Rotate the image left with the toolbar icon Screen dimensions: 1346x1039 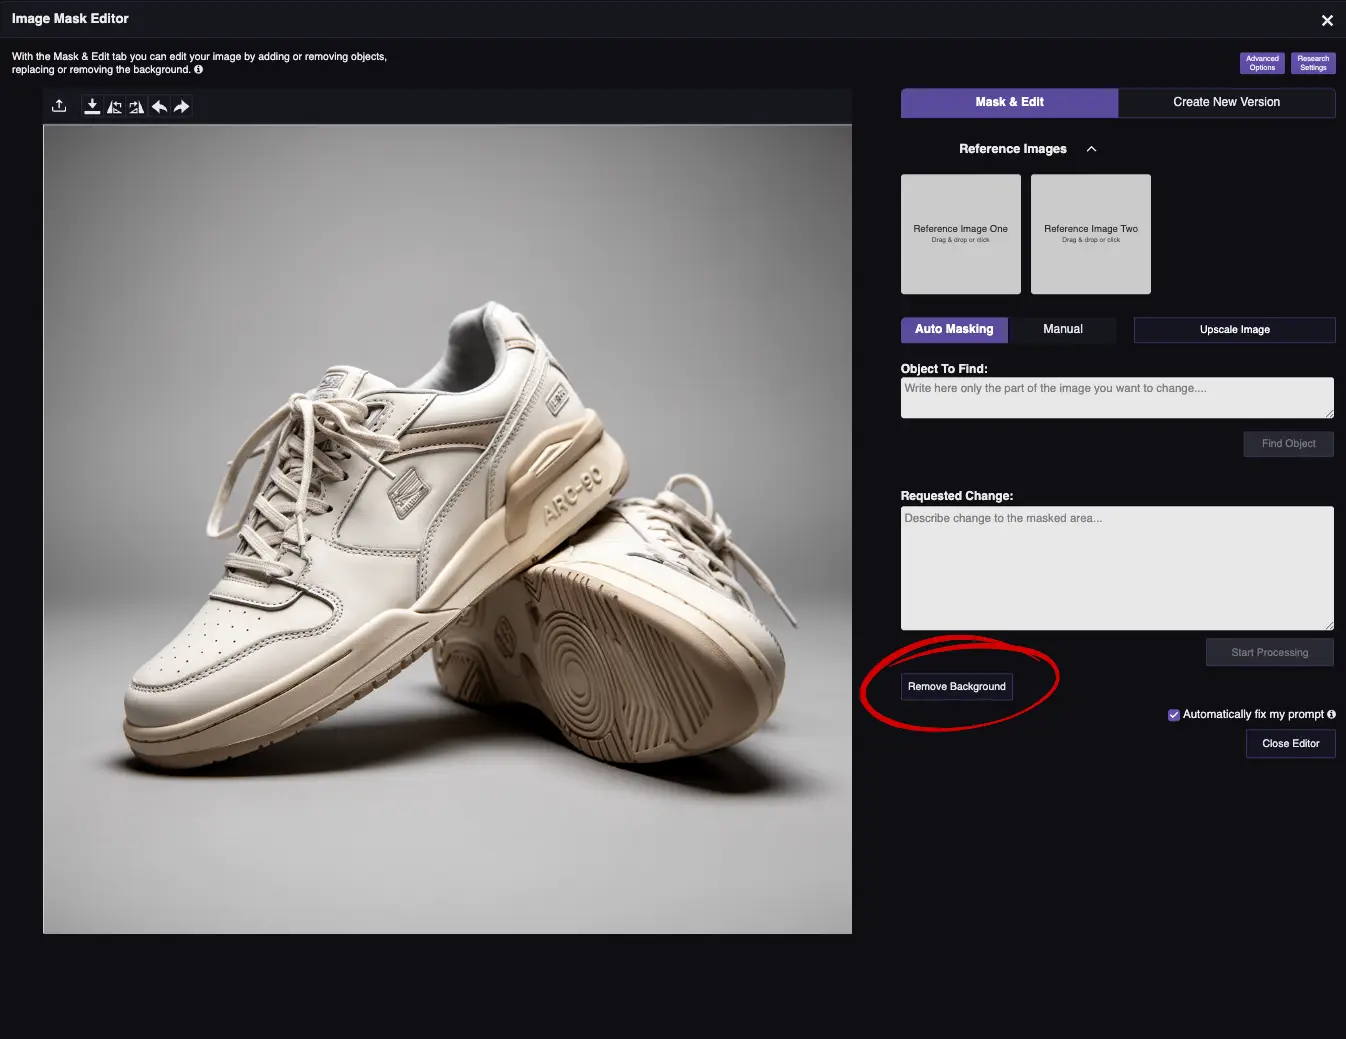tap(115, 106)
